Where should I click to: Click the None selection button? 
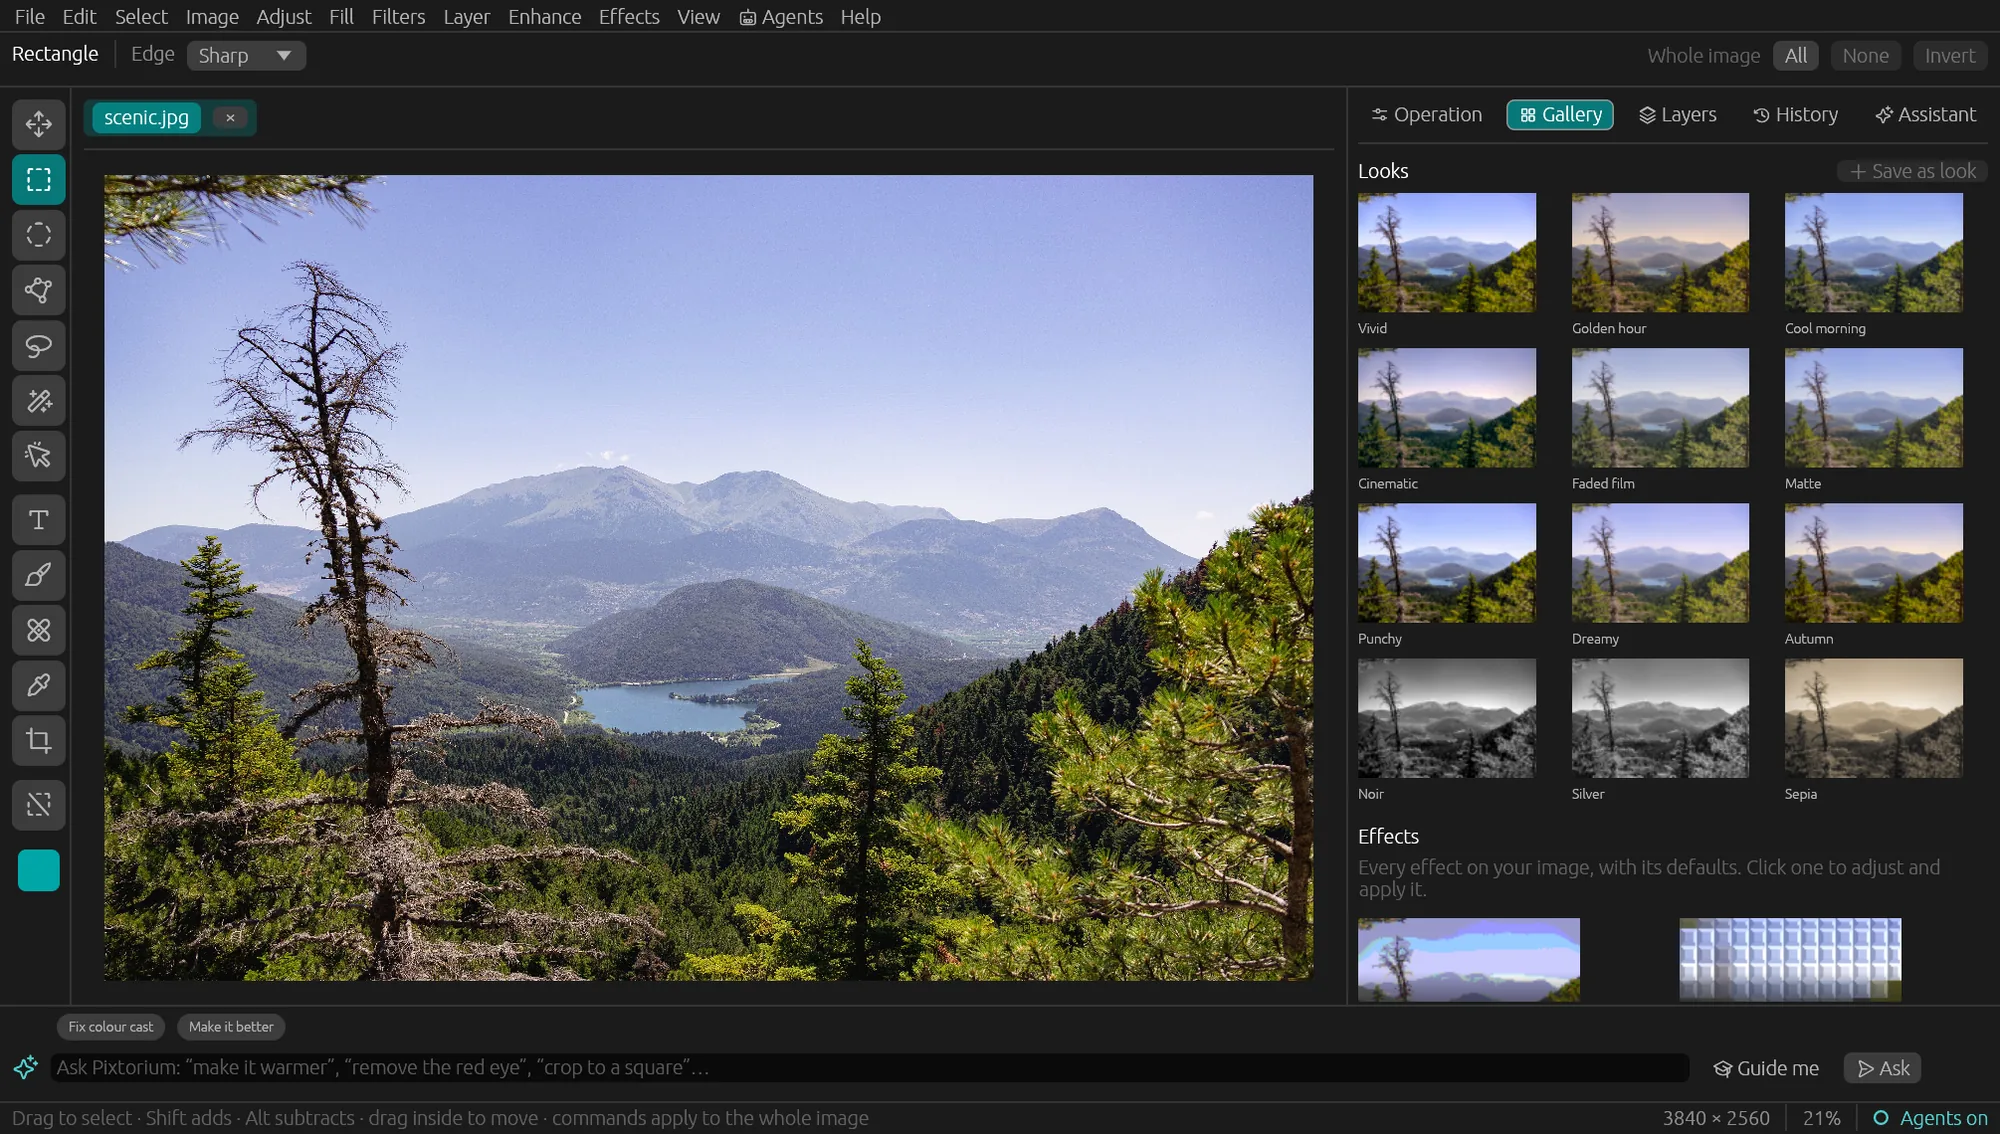[x=1866, y=56]
